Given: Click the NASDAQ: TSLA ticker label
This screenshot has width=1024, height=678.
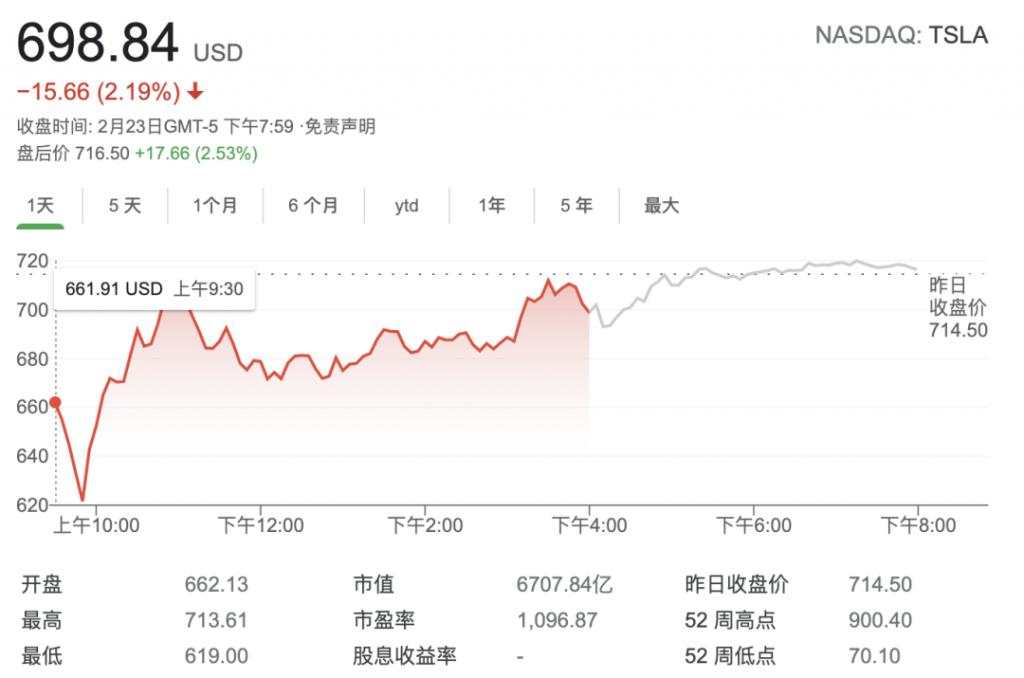Looking at the screenshot, I should (901, 35).
